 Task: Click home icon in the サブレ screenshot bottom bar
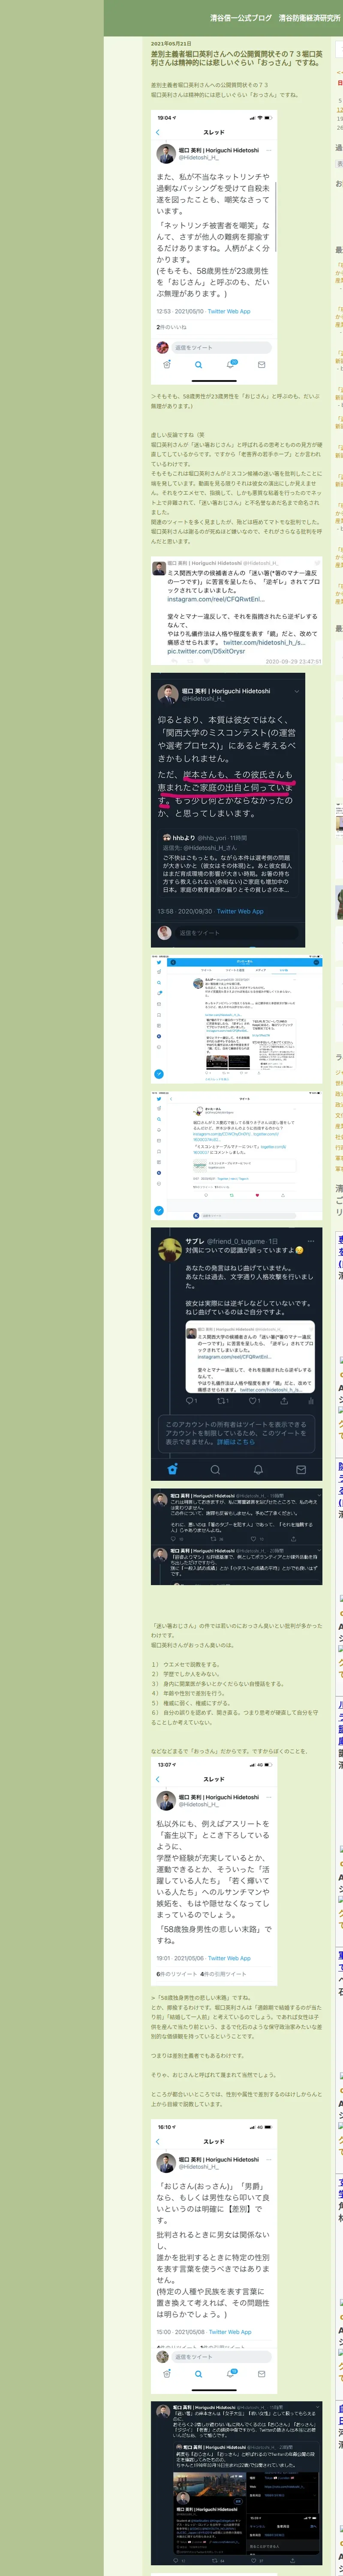pyautogui.click(x=173, y=1469)
